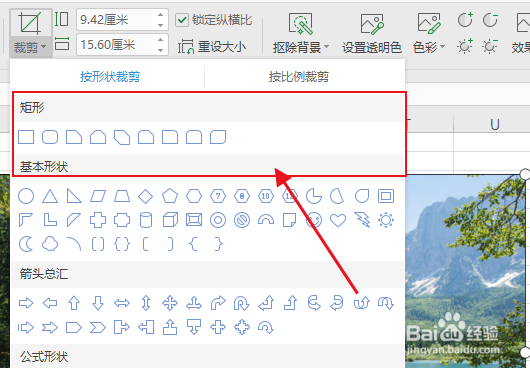Click column U header in spreadsheet

tap(495, 125)
